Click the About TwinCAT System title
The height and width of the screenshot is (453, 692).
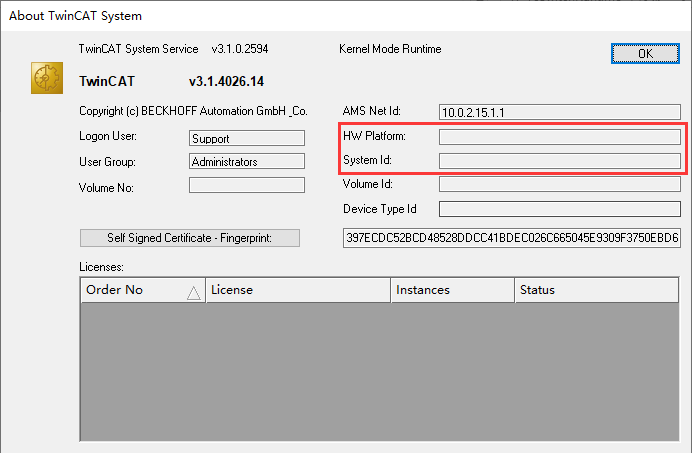click(75, 16)
